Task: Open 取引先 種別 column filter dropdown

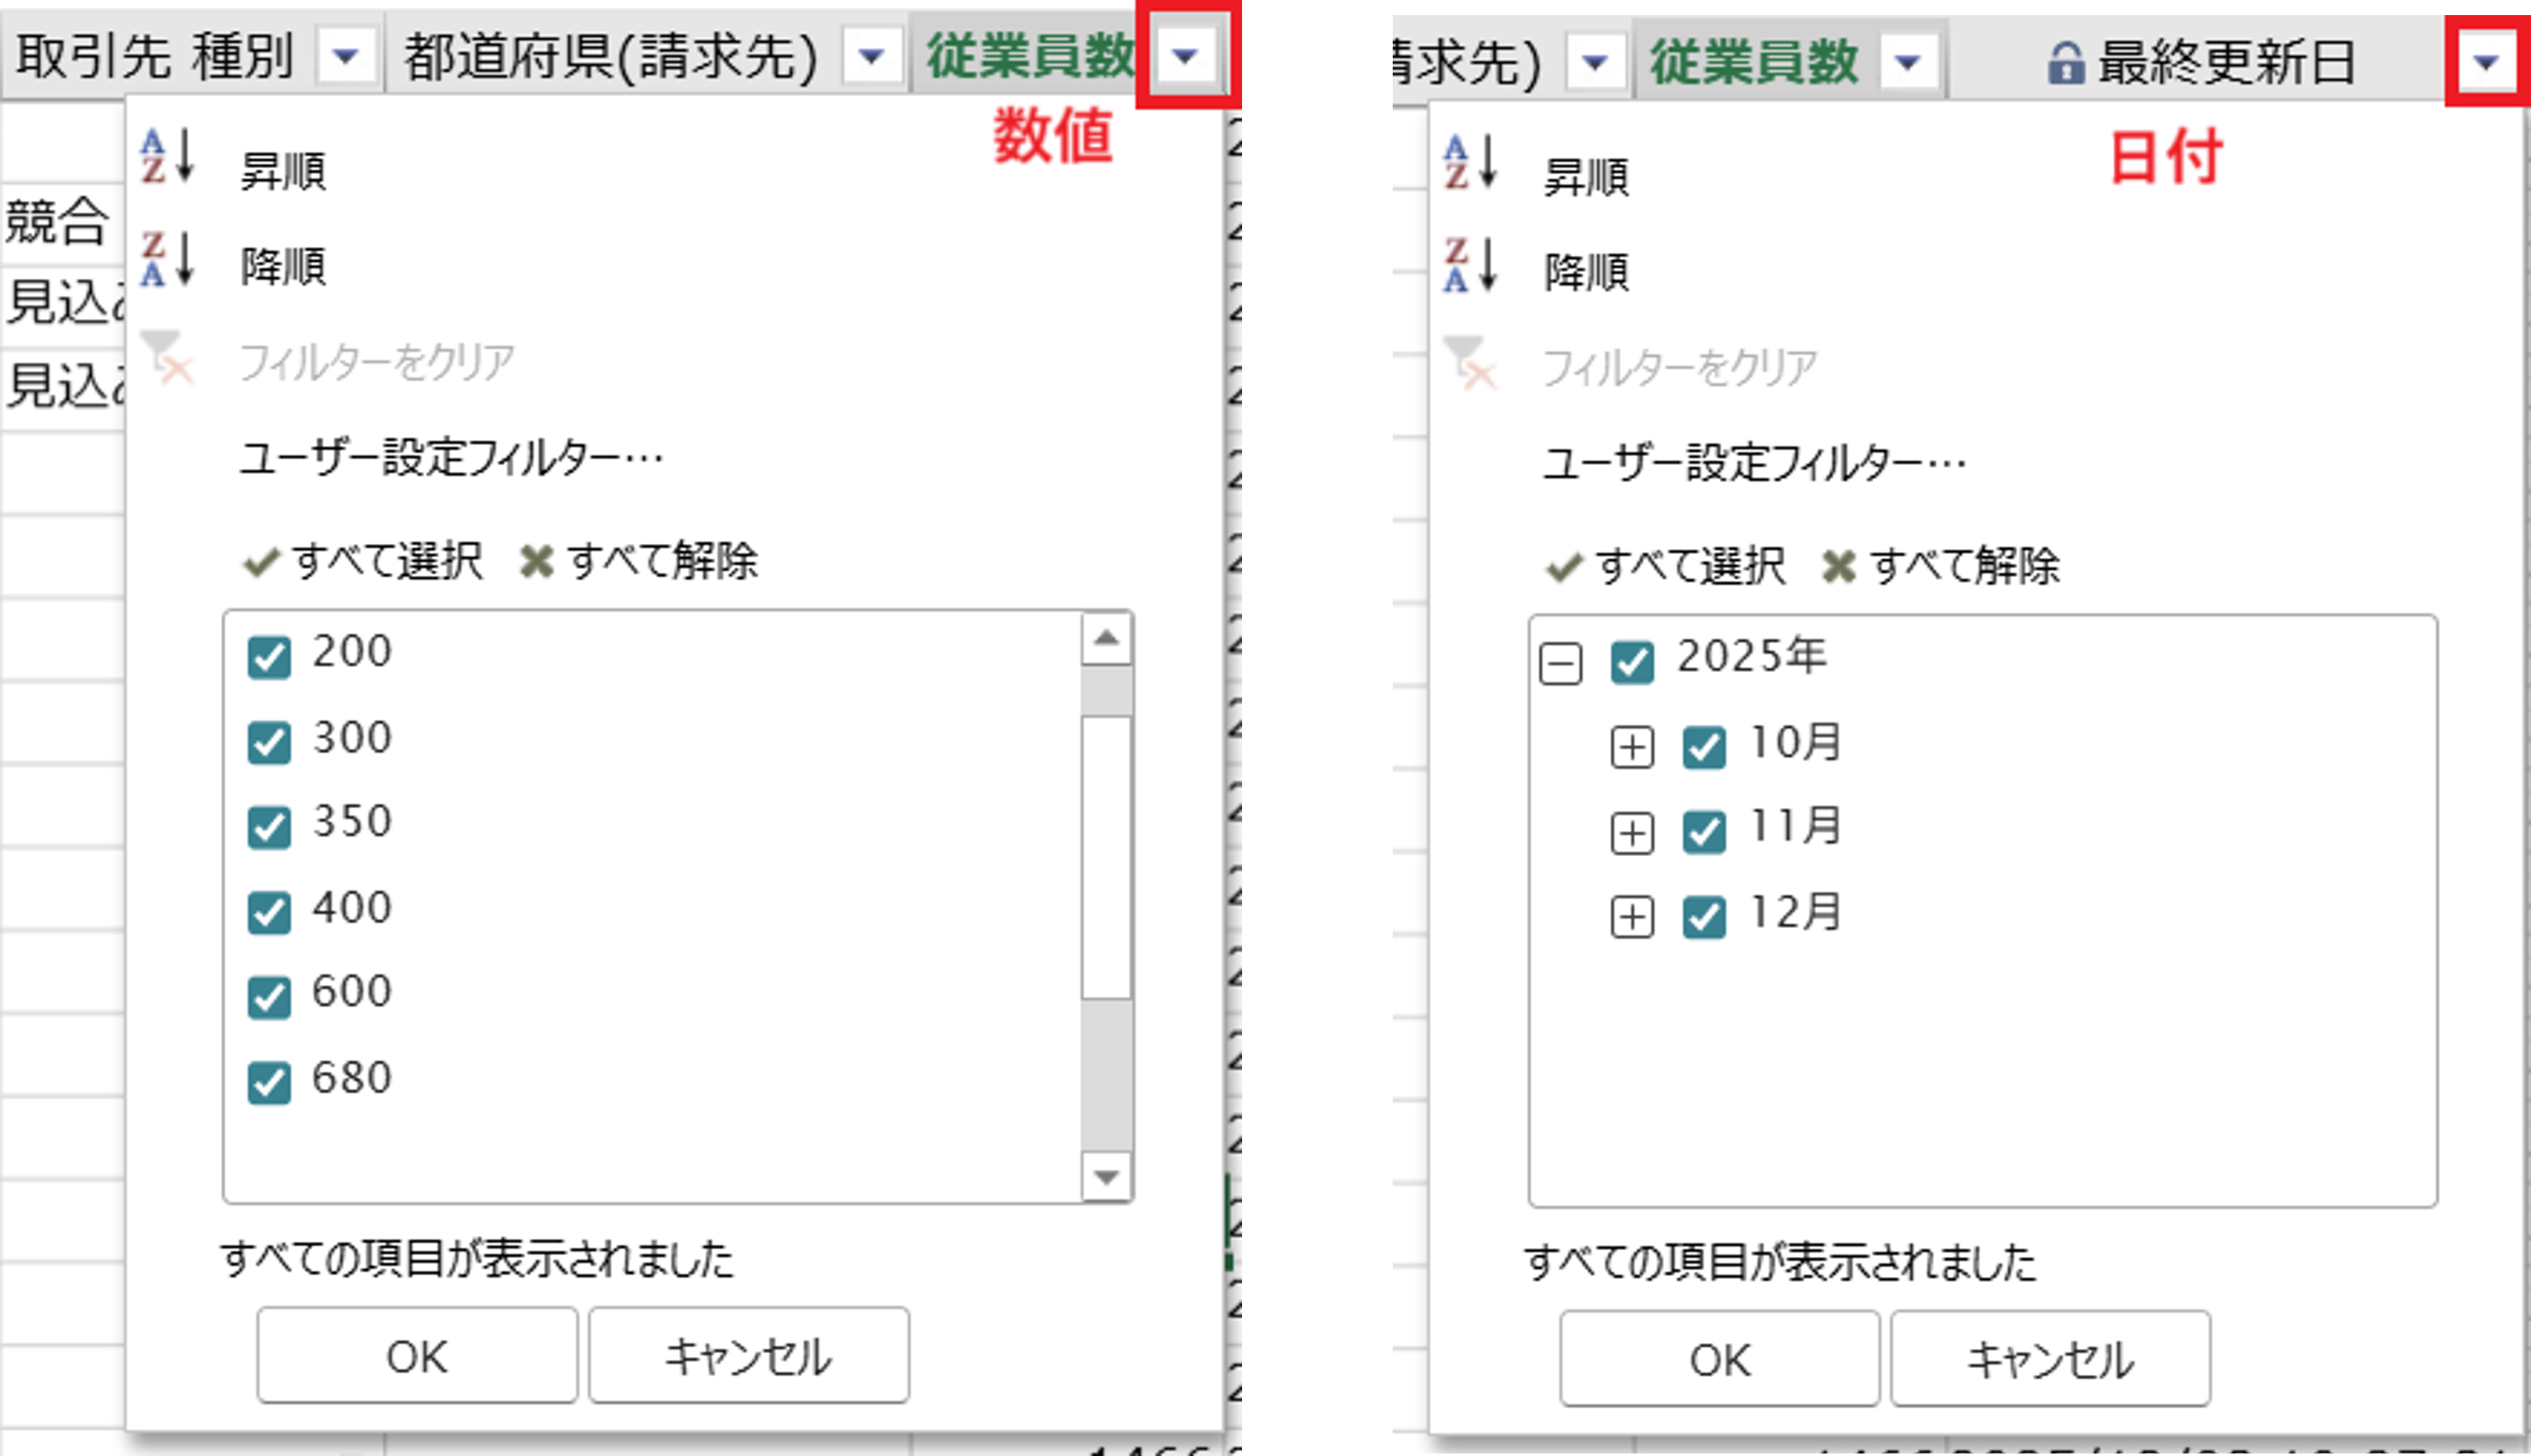Action: point(345,55)
